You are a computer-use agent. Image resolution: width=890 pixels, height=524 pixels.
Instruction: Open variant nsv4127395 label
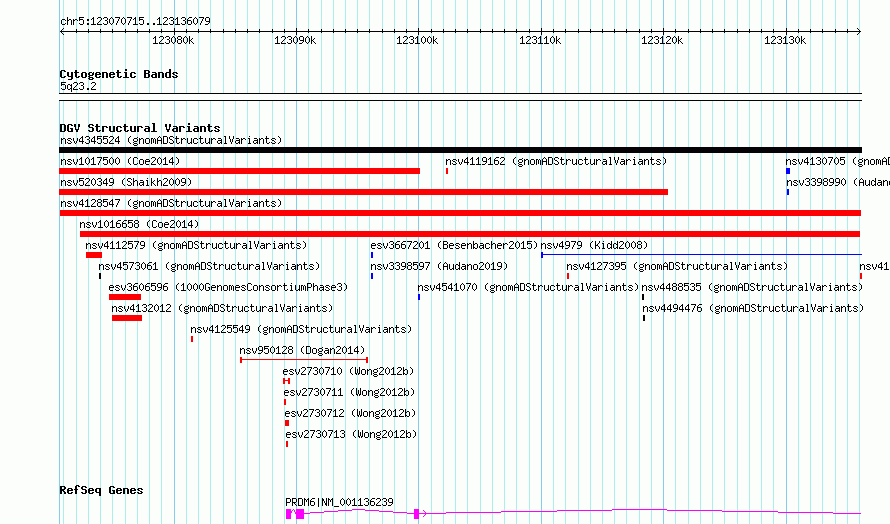click(677, 266)
